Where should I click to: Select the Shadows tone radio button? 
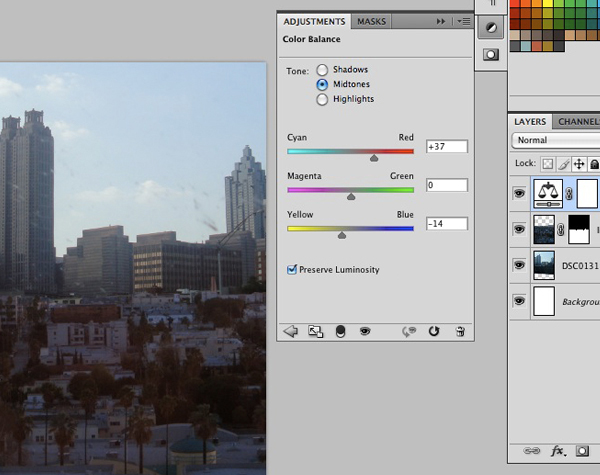click(x=322, y=70)
